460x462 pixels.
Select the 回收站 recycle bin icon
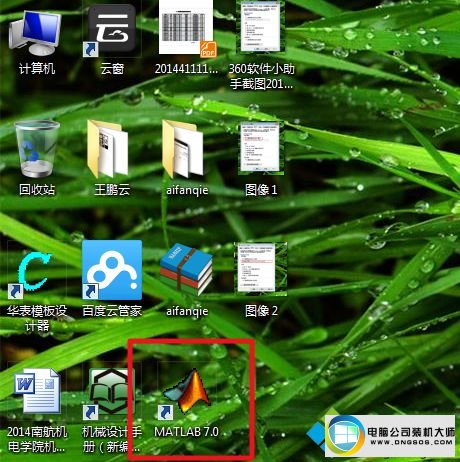pos(37,149)
